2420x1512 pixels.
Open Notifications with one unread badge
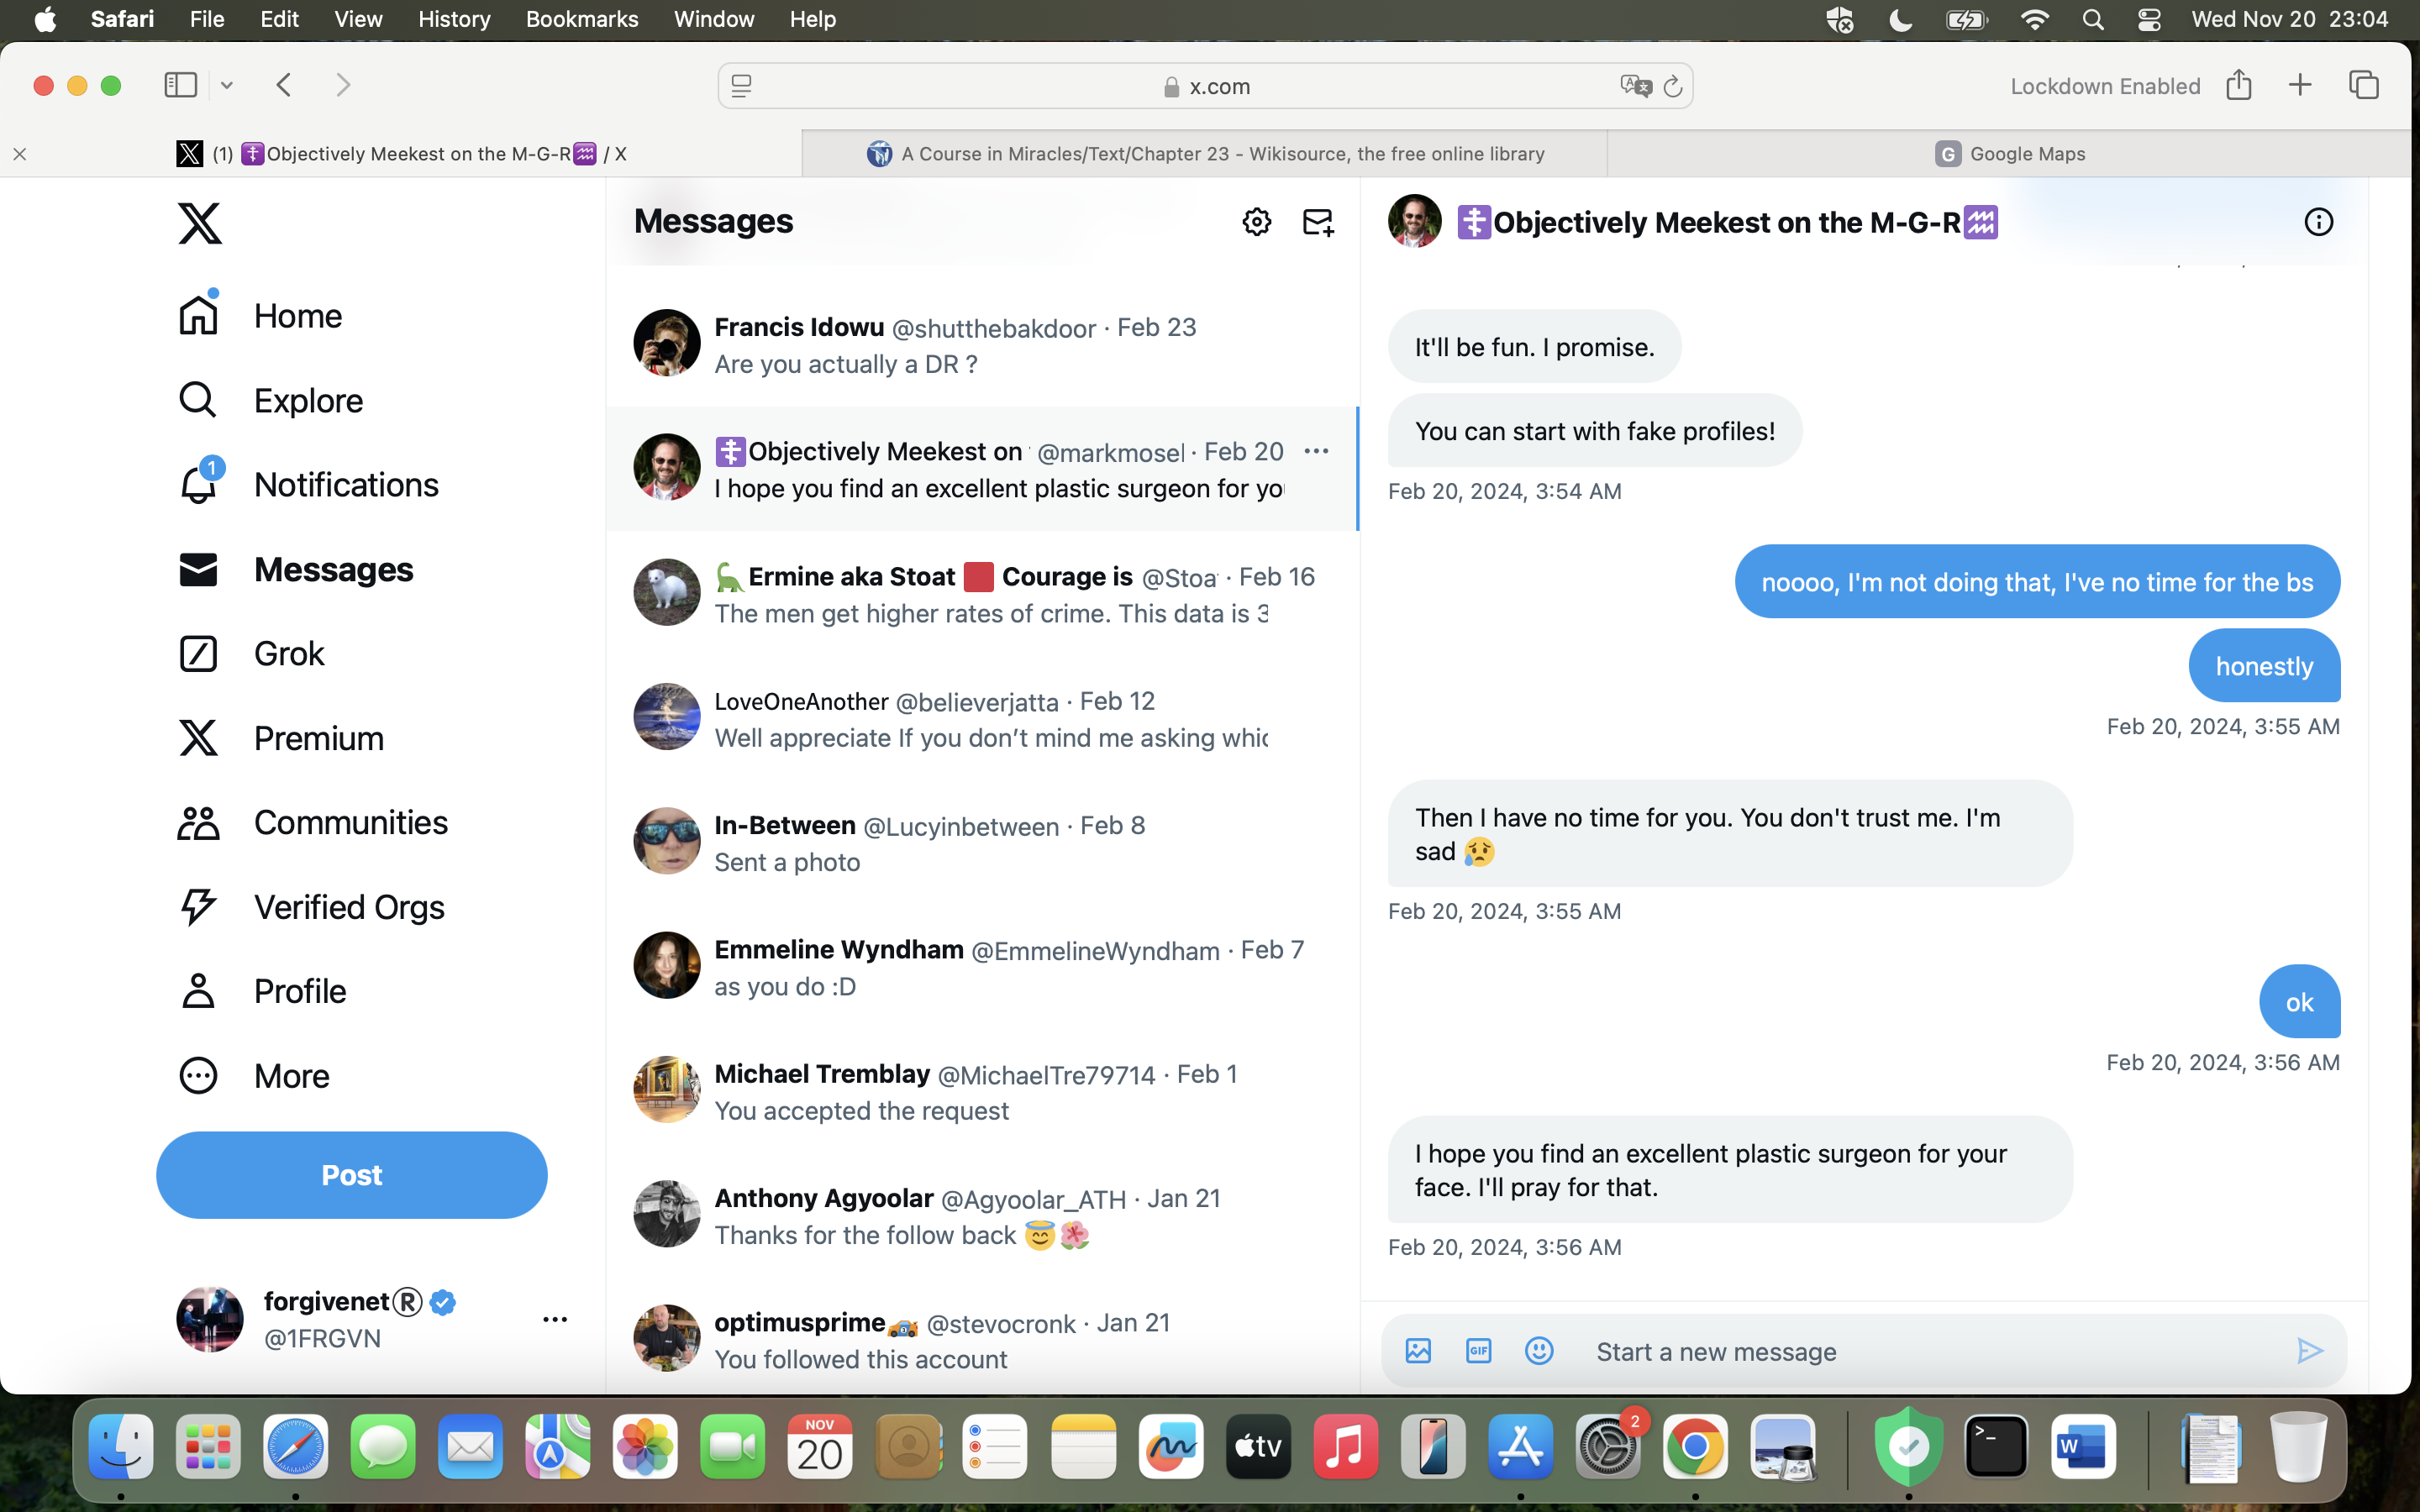coord(308,485)
